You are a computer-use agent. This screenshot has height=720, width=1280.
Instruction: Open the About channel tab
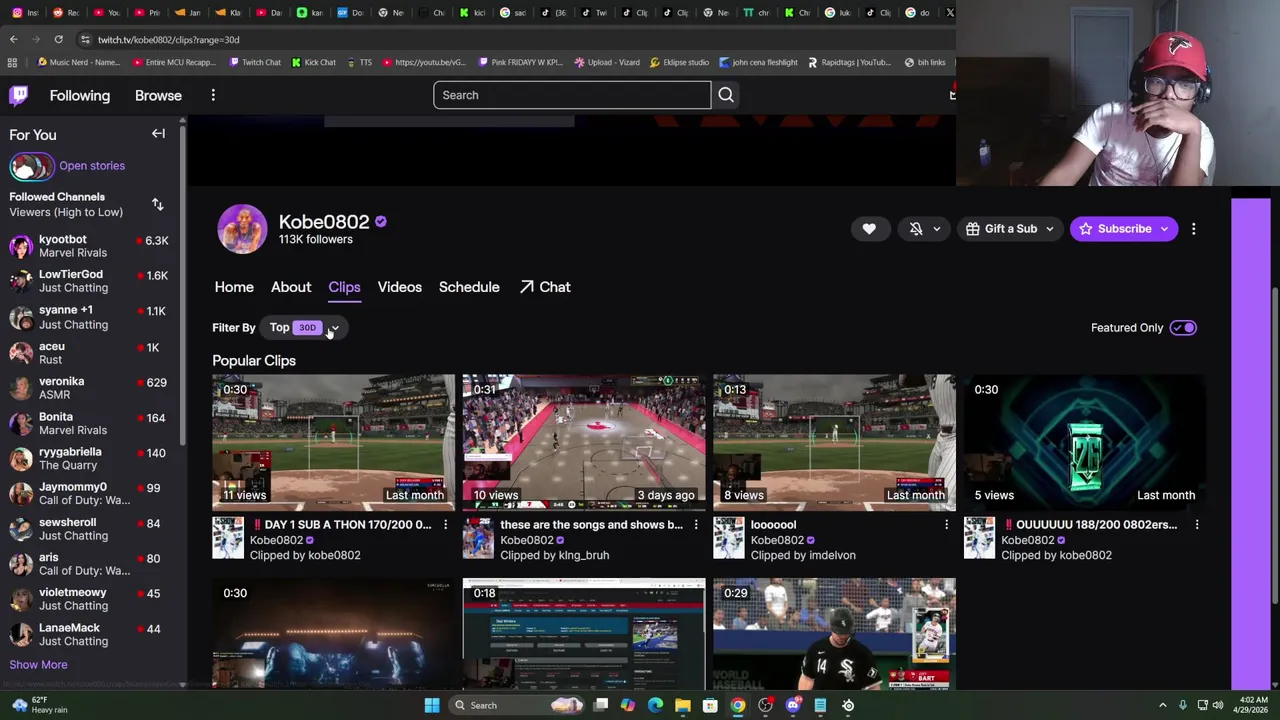coord(291,287)
